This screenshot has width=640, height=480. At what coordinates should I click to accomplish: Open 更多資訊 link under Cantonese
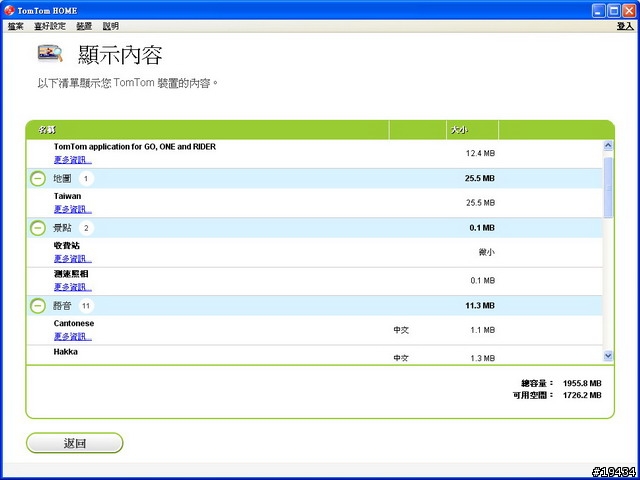(73, 336)
